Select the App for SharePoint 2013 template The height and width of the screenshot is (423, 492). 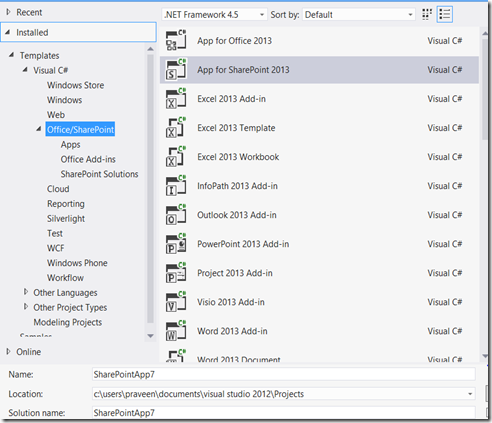319,69
